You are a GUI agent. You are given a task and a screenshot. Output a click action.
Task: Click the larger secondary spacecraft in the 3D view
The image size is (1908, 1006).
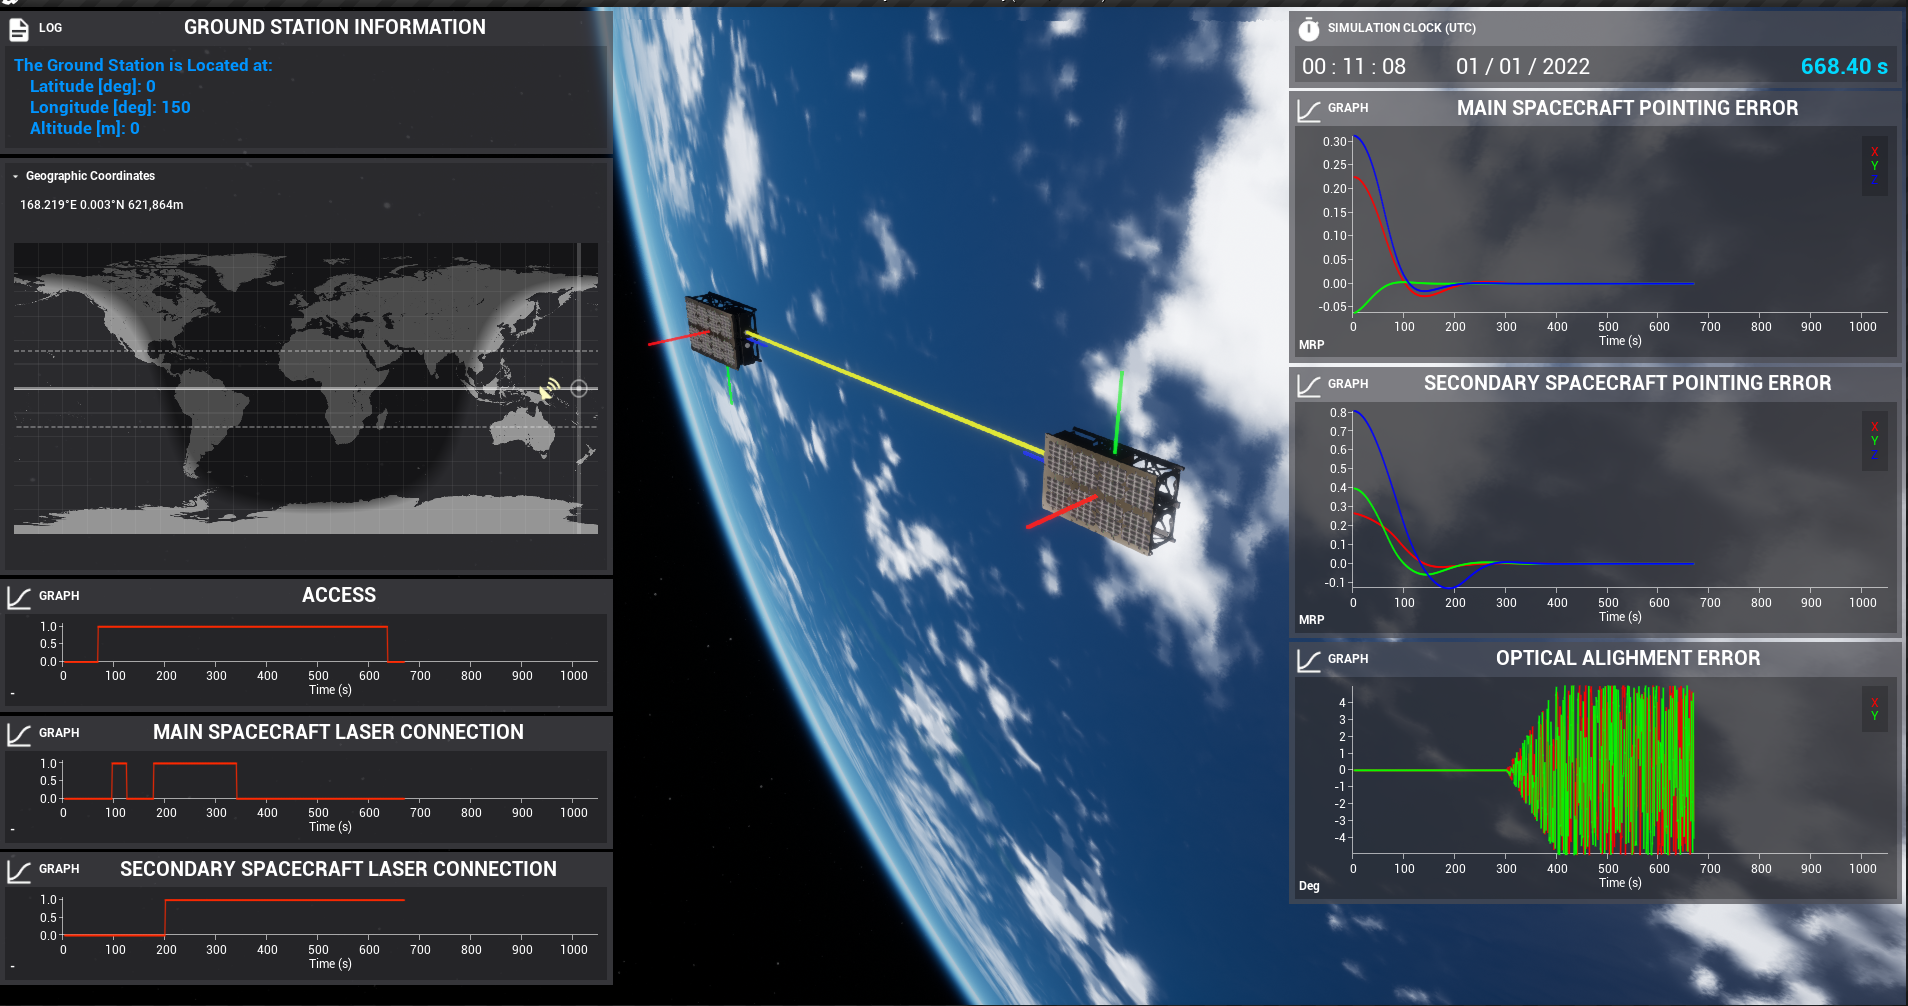coord(1110,490)
